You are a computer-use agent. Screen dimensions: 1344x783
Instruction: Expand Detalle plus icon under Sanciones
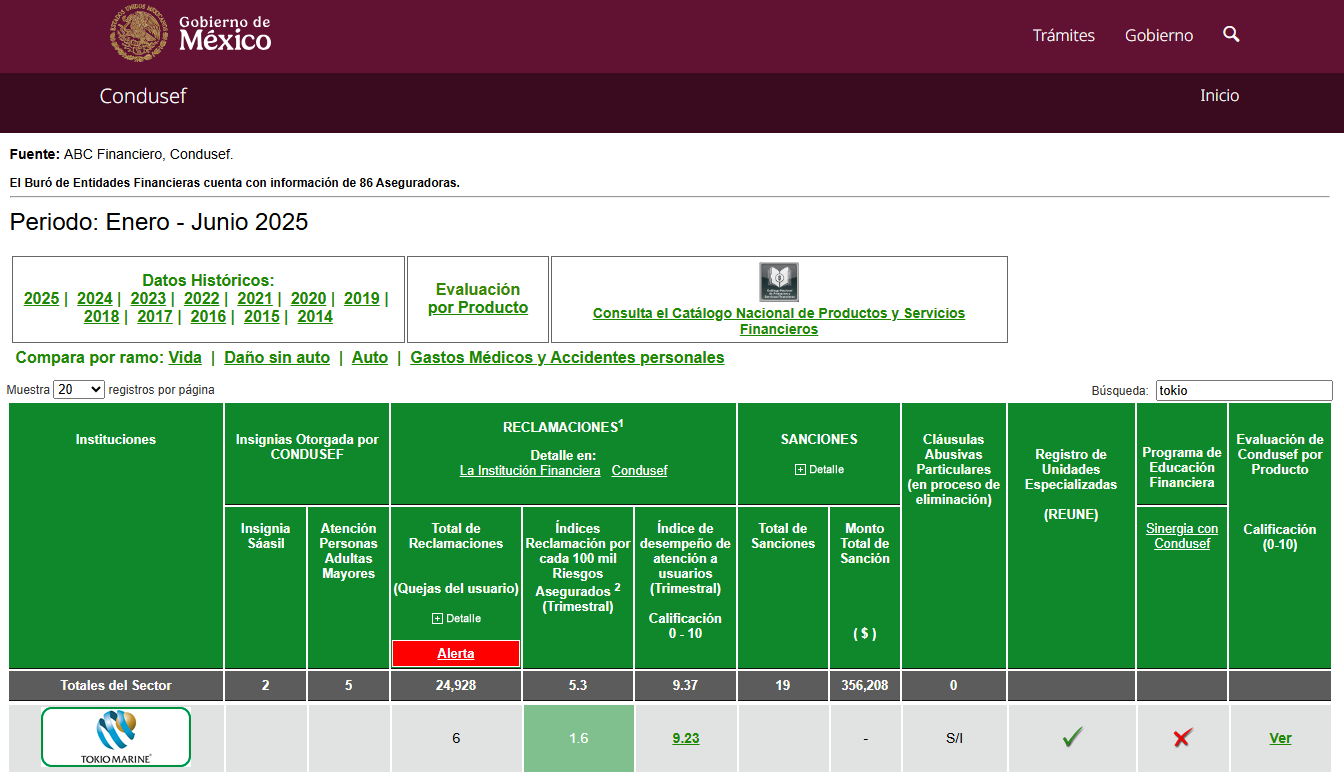800,470
